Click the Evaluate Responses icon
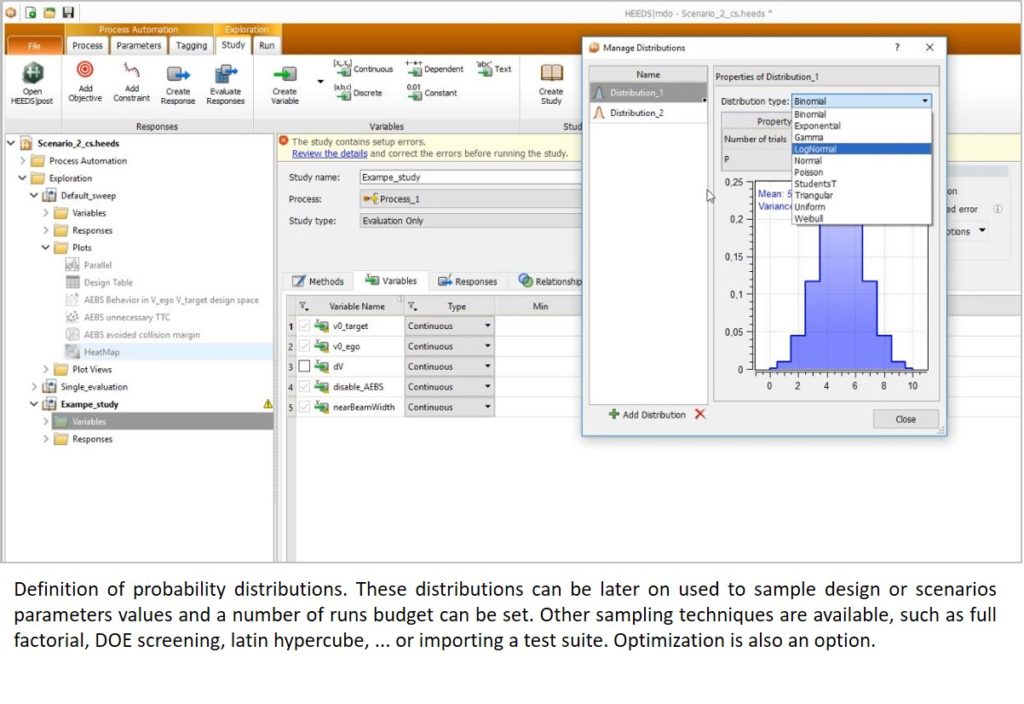Viewport: 1024px width, 704px height. pos(225,73)
